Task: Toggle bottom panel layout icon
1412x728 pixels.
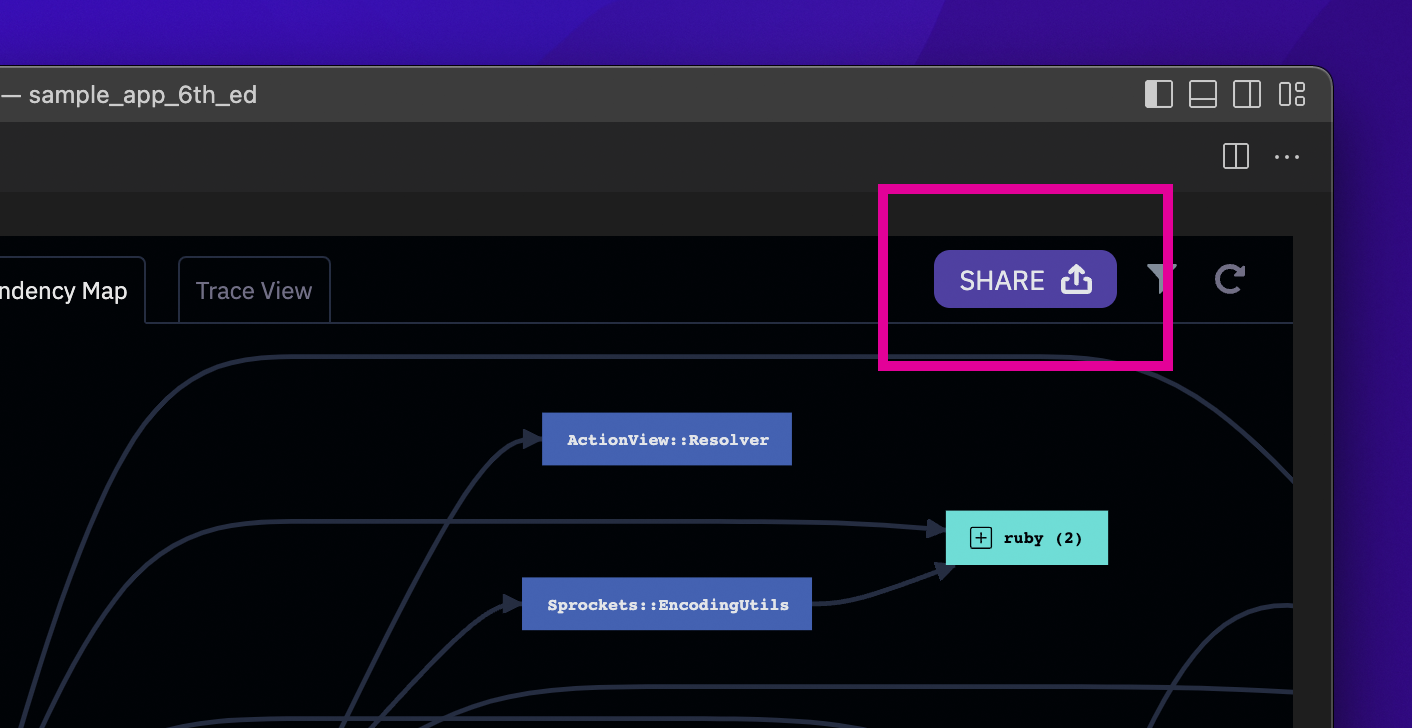Action: point(1202,95)
